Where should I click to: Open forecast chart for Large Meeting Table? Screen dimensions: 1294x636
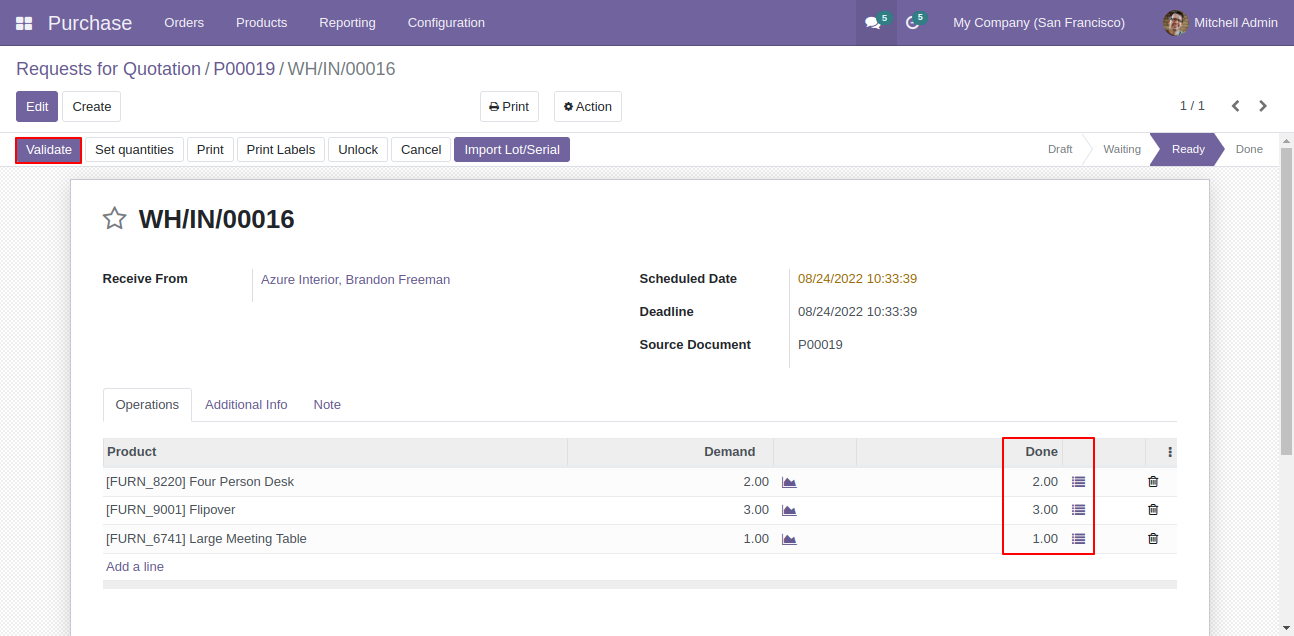[789, 539]
